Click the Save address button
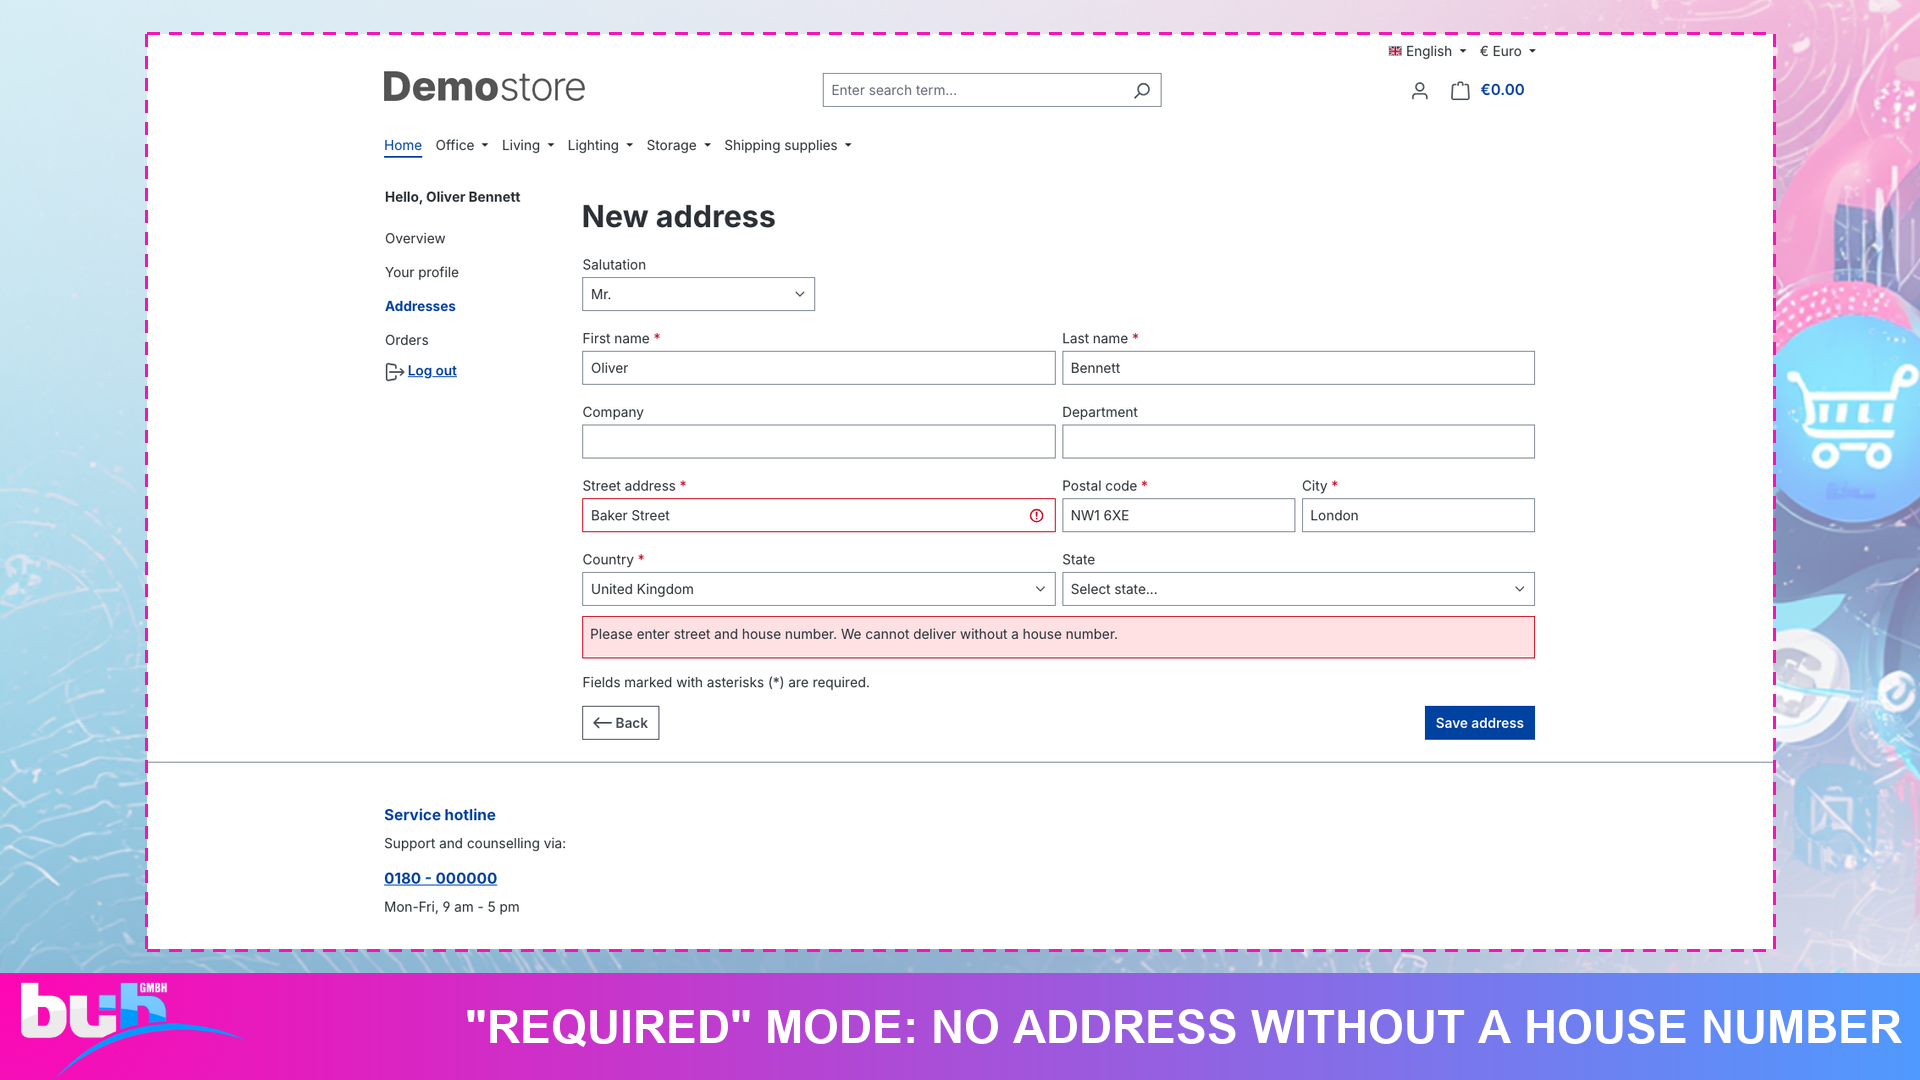The width and height of the screenshot is (1920, 1080). point(1479,723)
